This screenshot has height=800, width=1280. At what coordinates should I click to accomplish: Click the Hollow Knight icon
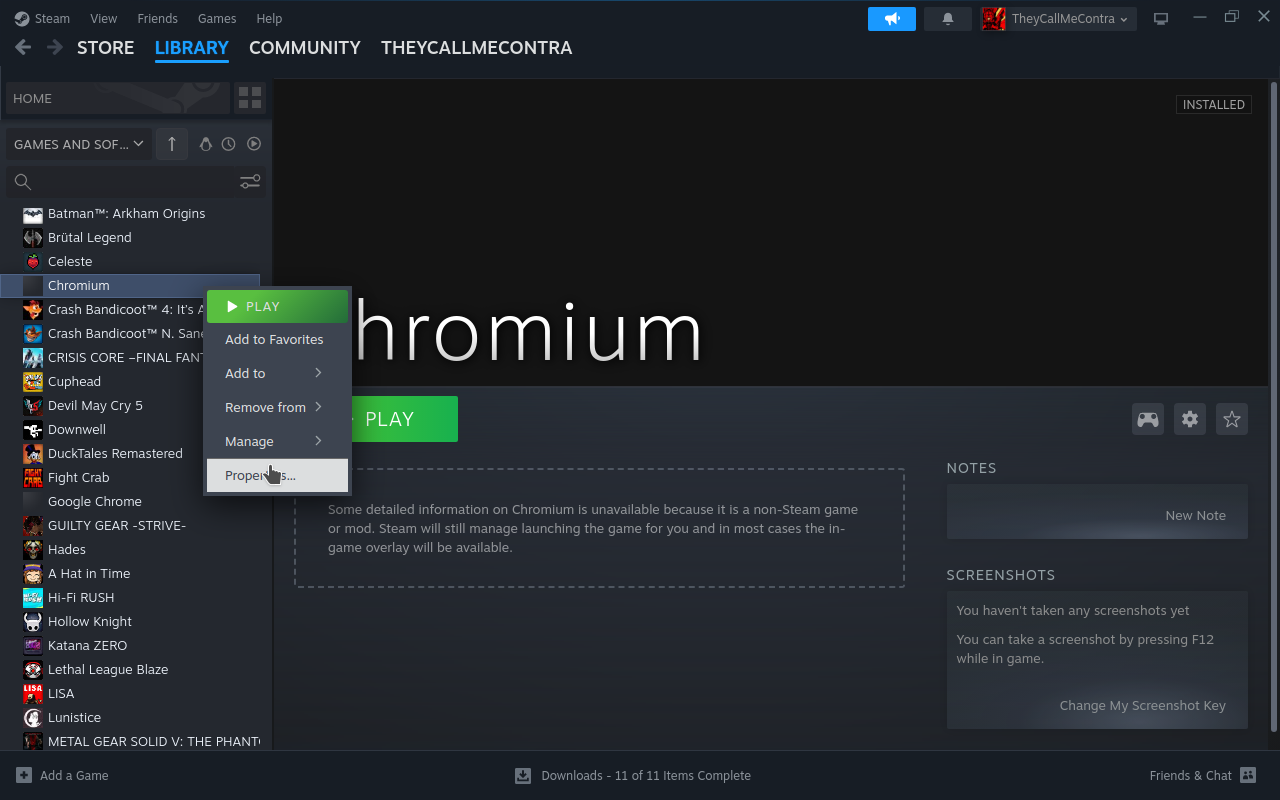point(33,621)
